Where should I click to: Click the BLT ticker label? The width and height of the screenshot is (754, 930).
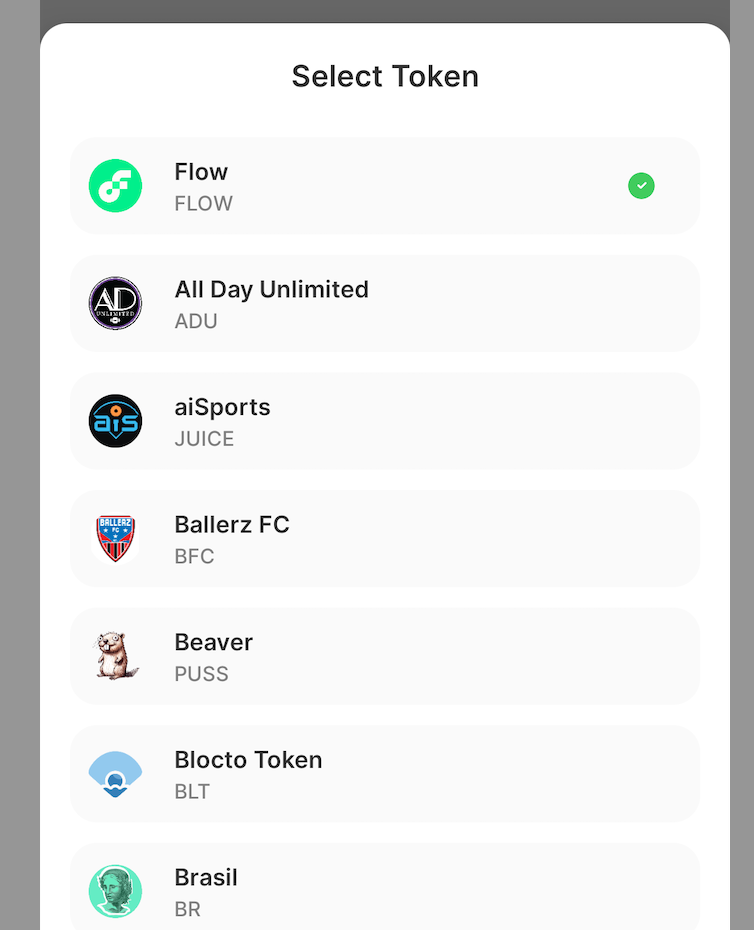[192, 792]
